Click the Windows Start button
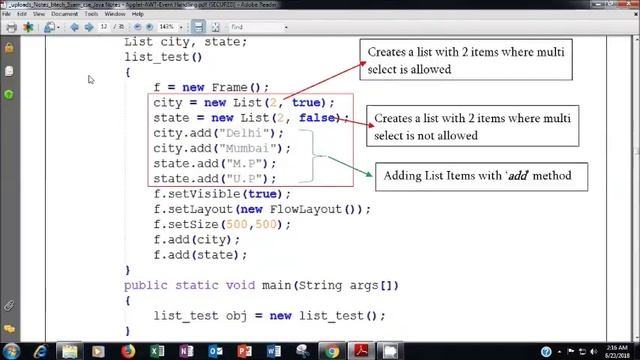The width and height of the screenshot is (640, 360). coord(11,351)
